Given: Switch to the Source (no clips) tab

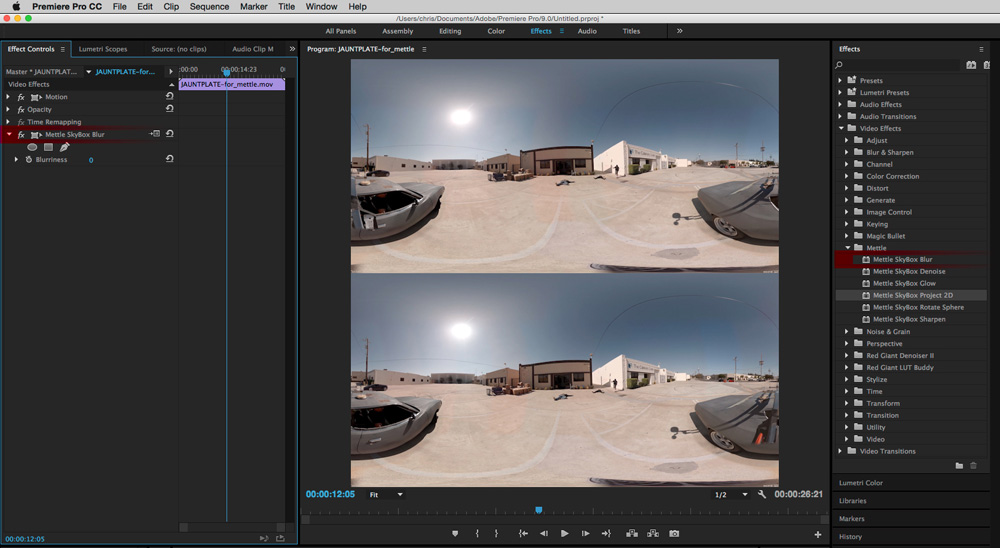Looking at the screenshot, I should click(x=179, y=49).
